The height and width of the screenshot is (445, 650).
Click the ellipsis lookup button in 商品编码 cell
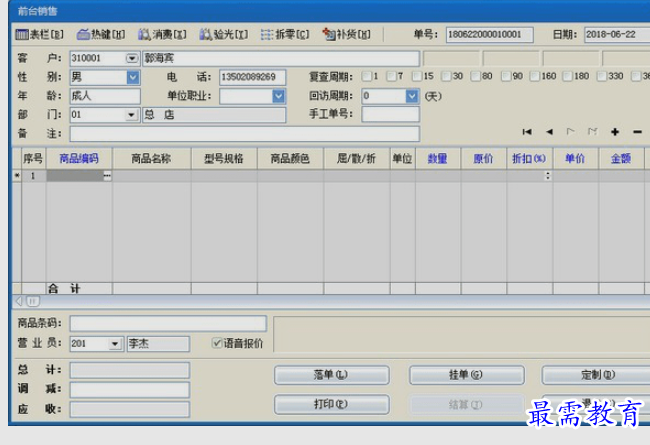107,176
